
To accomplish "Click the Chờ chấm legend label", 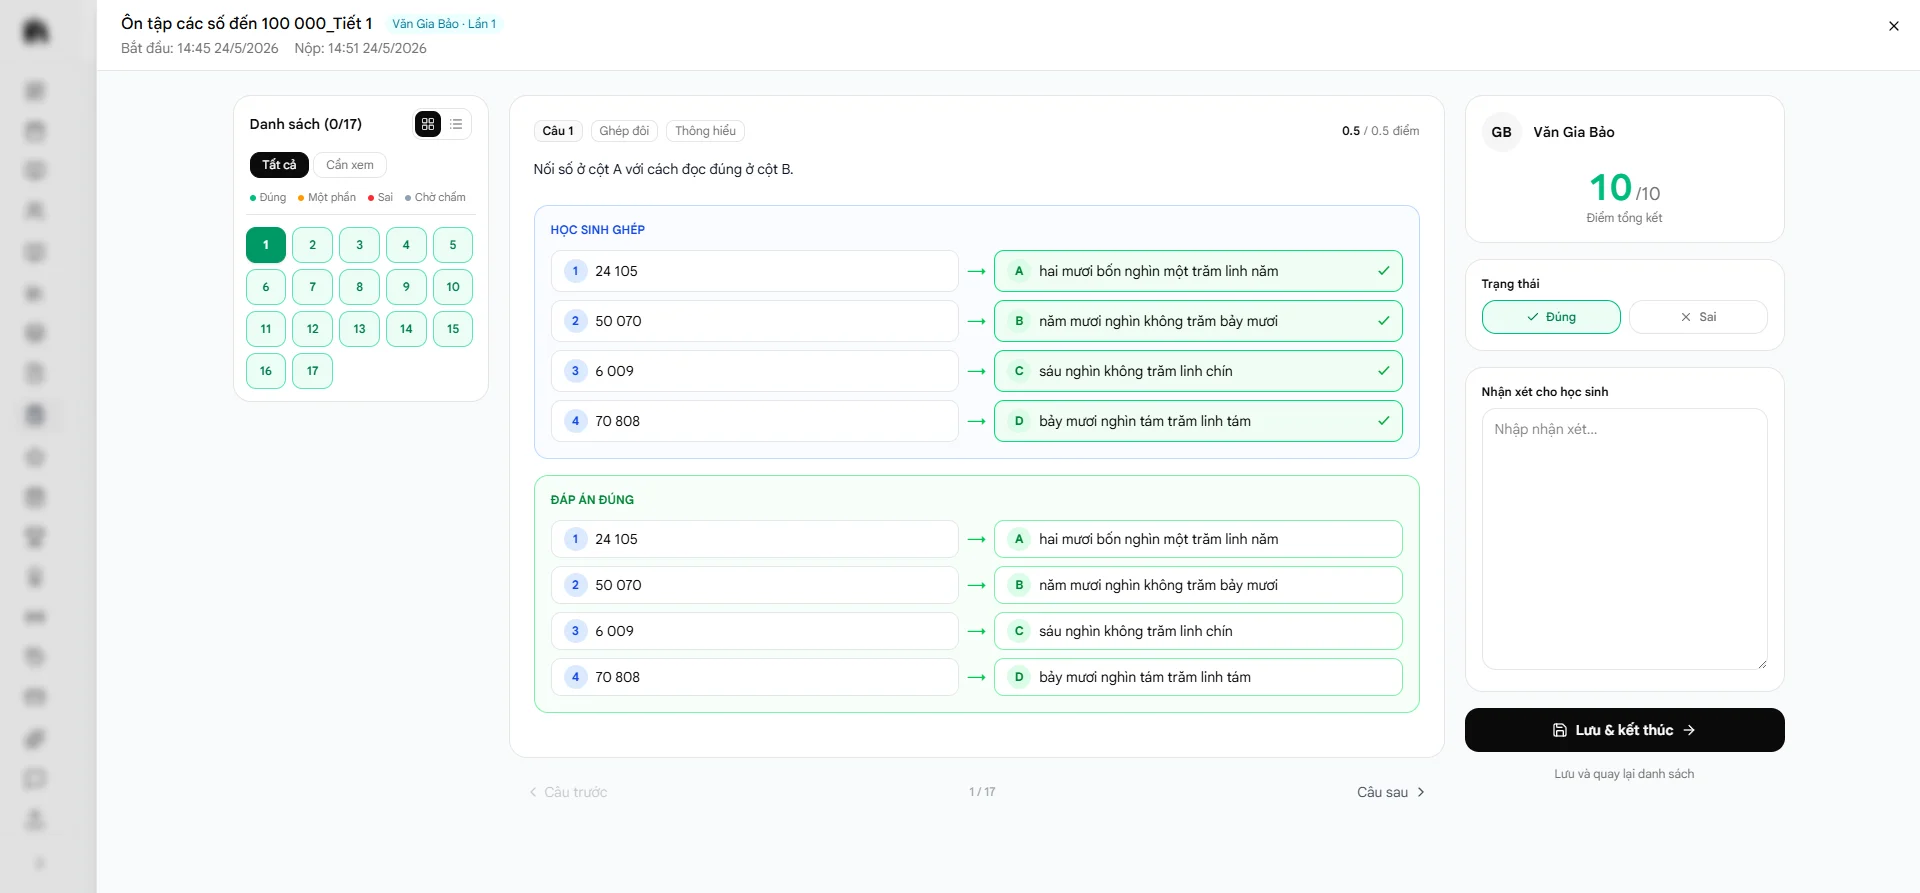I will click(435, 197).
